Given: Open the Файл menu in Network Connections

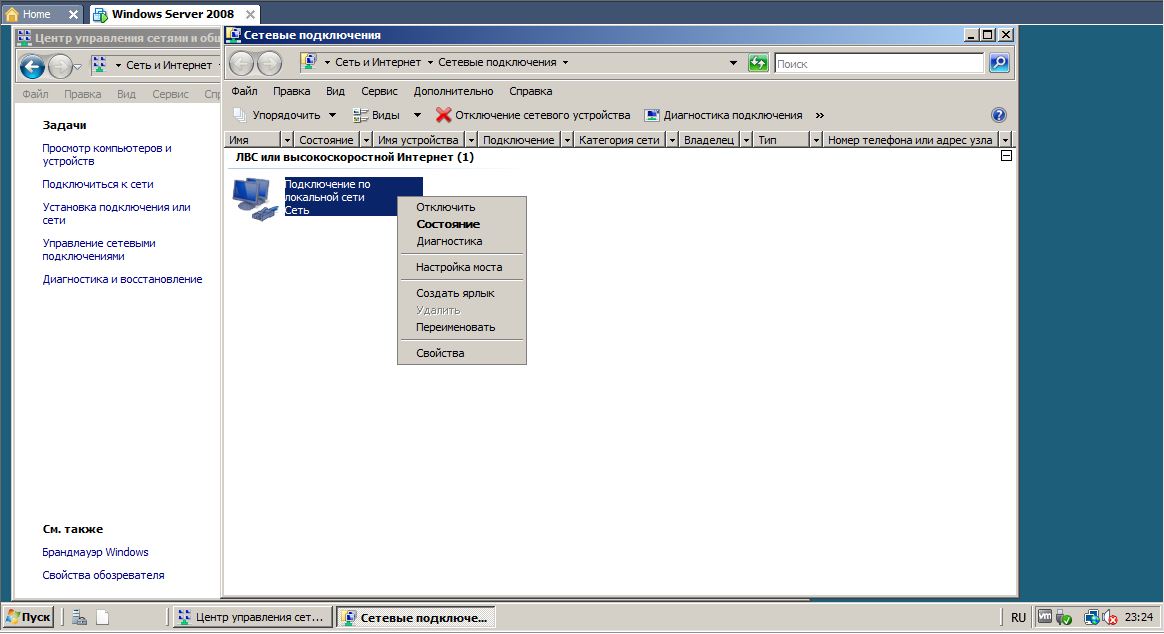Looking at the screenshot, I should [244, 91].
